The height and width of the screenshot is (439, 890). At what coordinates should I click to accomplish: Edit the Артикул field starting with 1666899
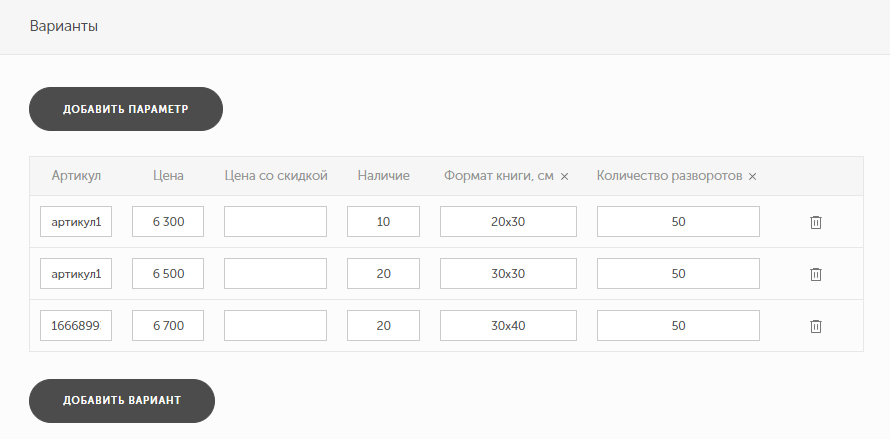click(76, 325)
